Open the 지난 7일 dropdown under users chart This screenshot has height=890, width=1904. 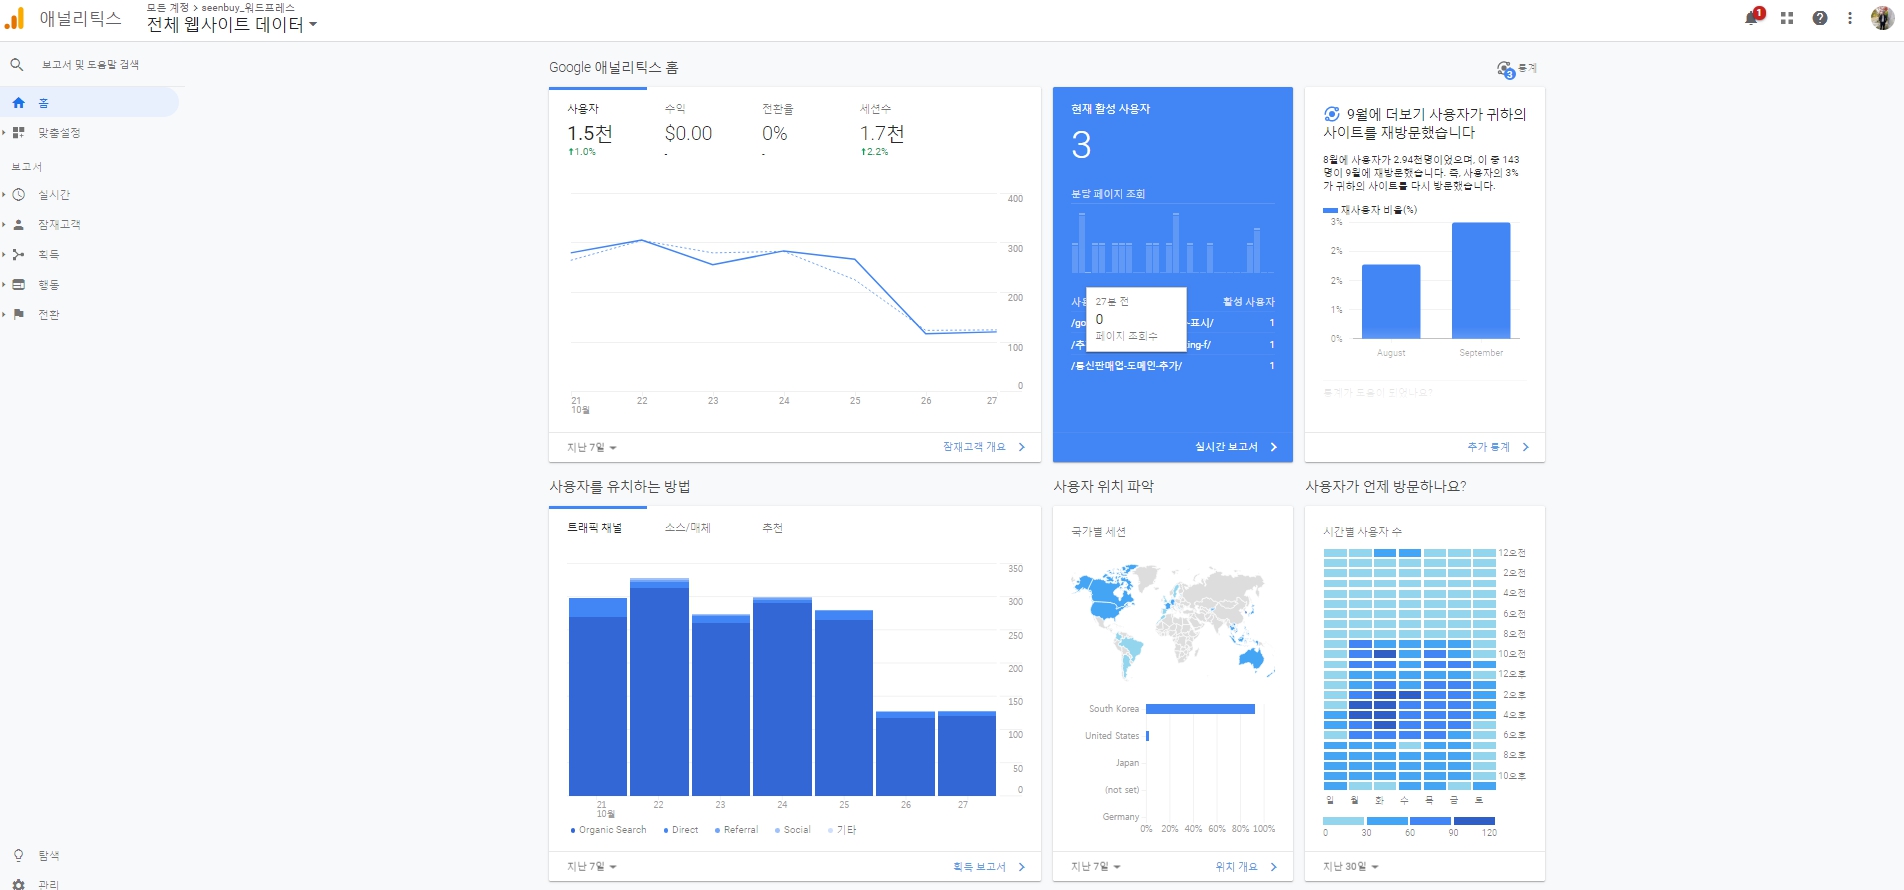pos(591,447)
